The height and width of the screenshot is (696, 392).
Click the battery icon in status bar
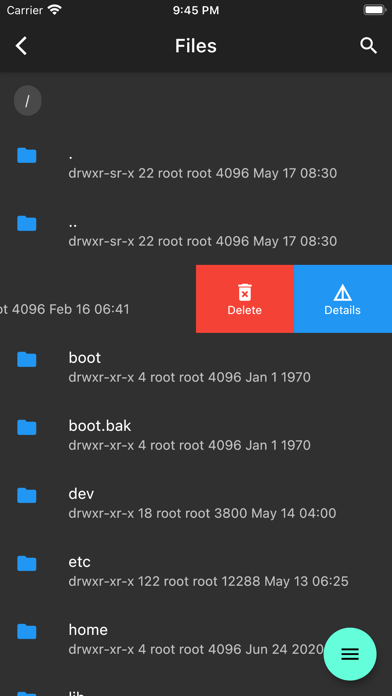pyautogui.click(x=374, y=10)
